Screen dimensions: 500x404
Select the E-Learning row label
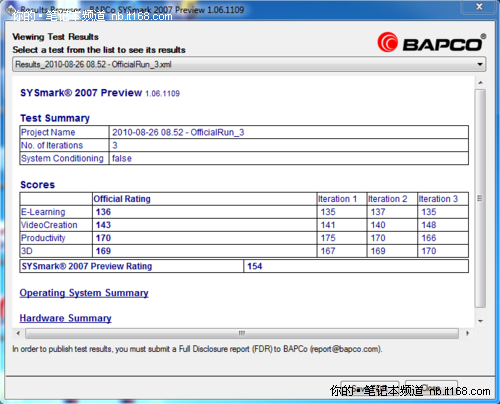pos(43,212)
